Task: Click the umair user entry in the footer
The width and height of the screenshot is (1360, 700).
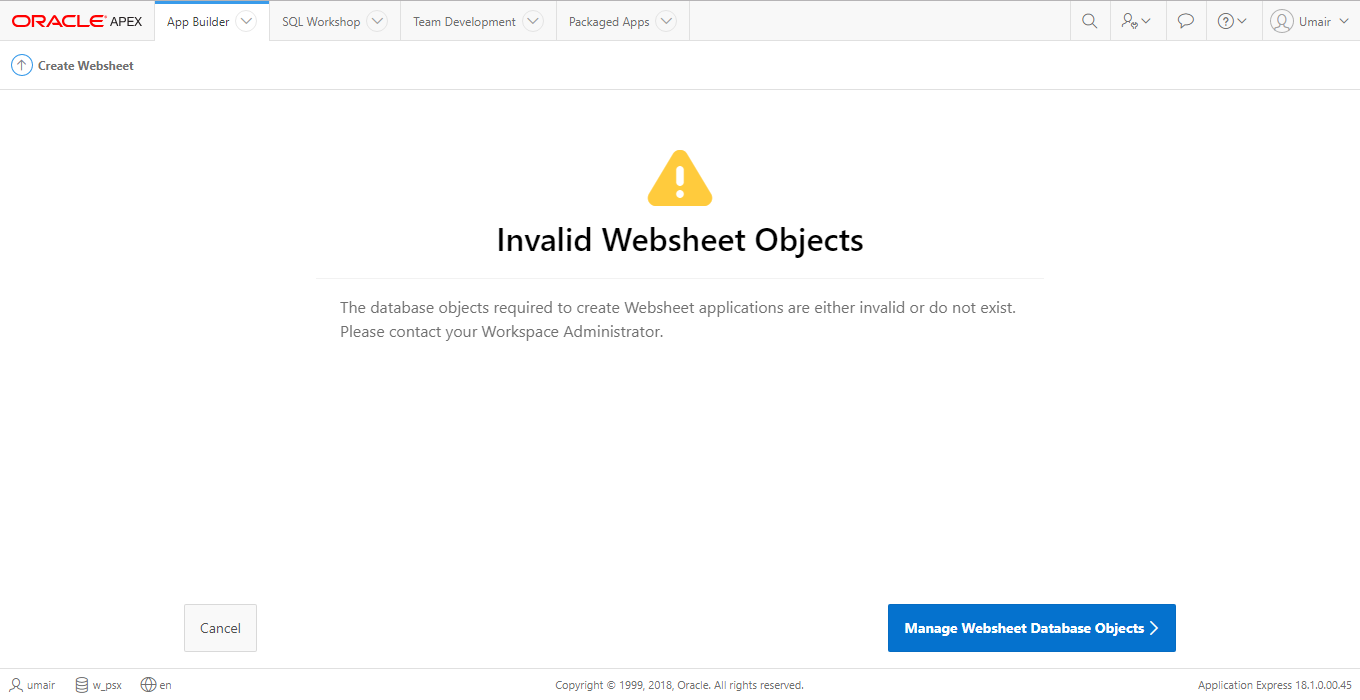Action: click(33, 685)
